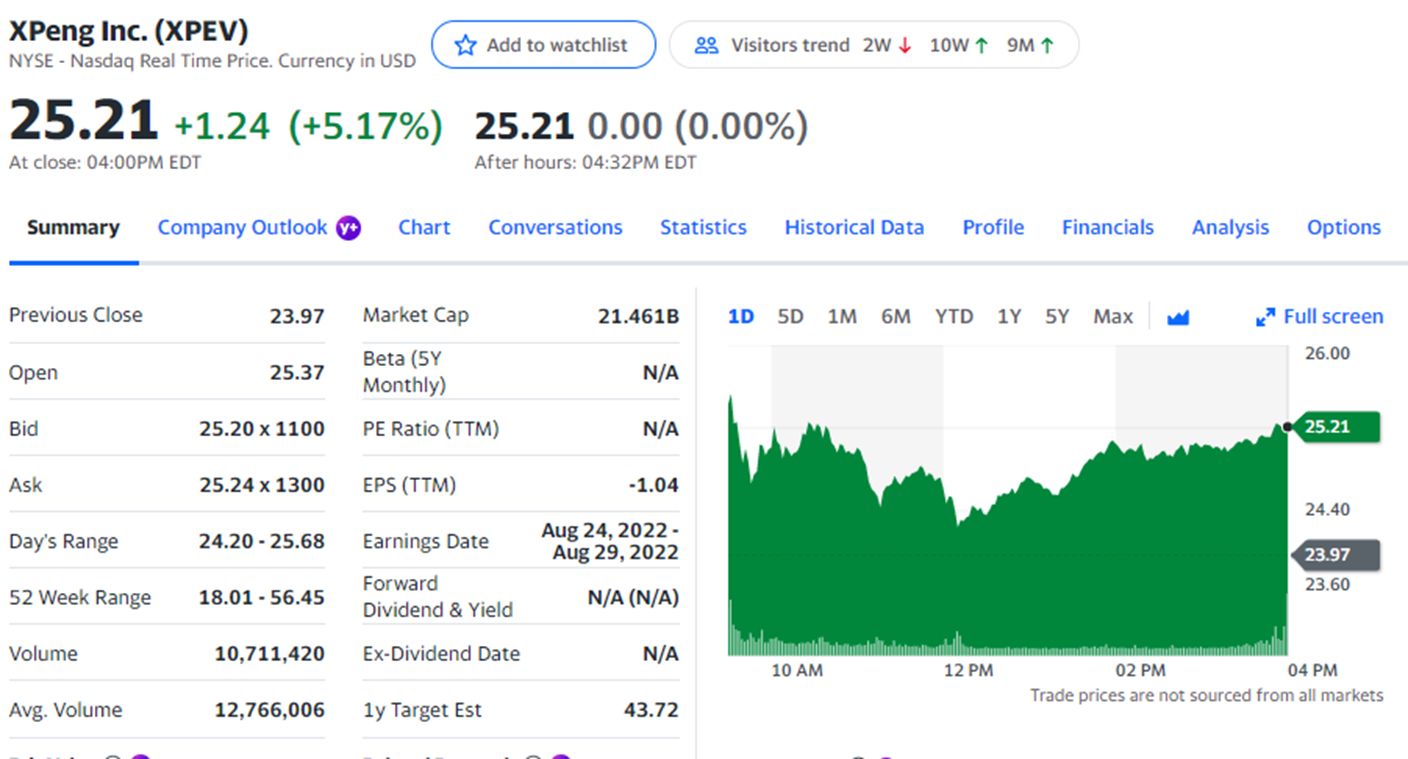Click the Company Outlook premium badge icon

point(348,228)
